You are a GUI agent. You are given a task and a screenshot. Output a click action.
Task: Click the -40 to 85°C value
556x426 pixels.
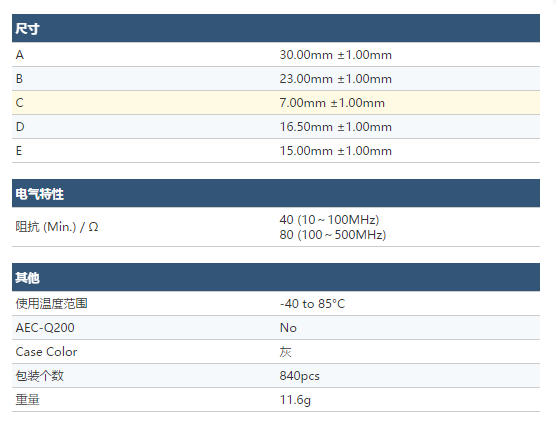[x=312, y=304]
